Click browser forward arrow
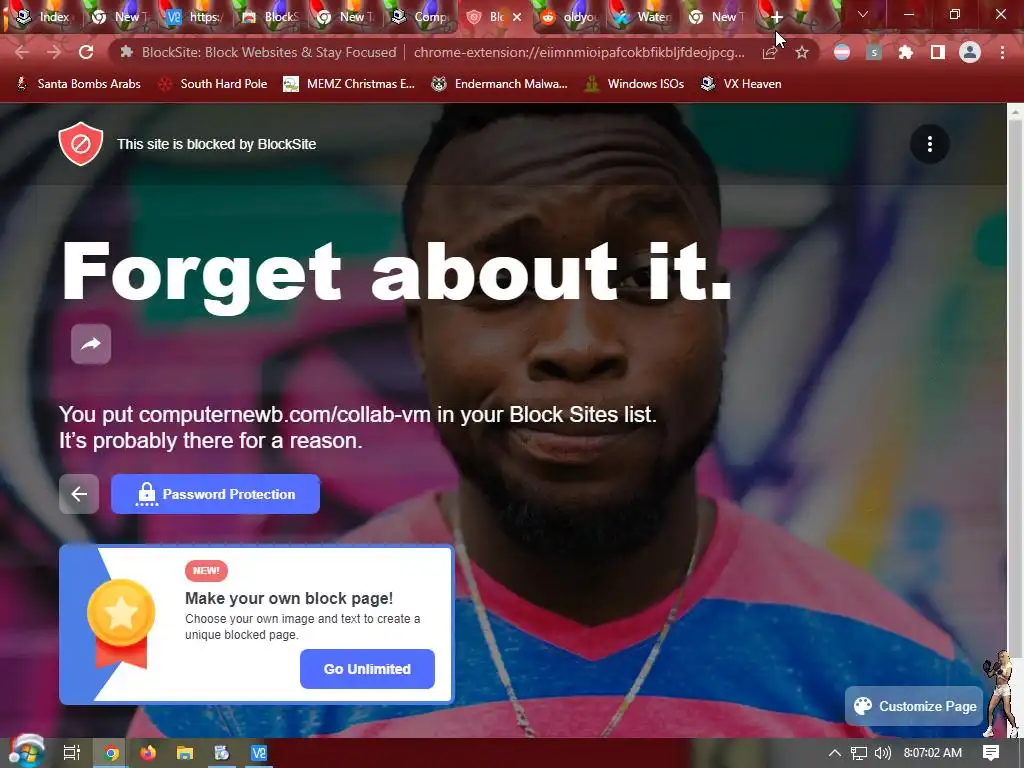 [54, 52]
